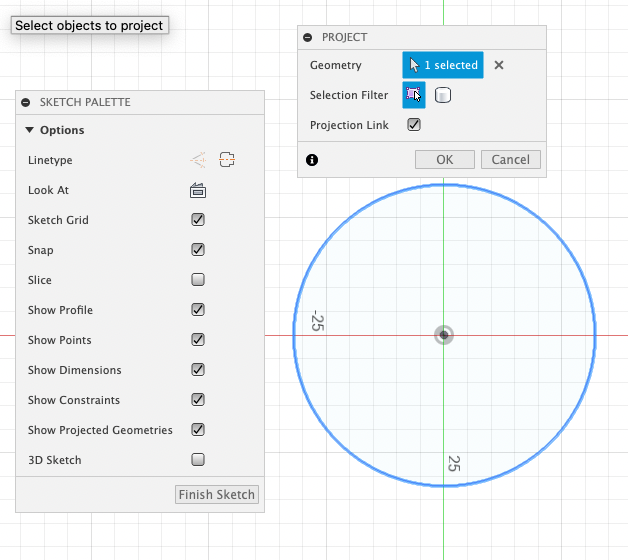Toggle the Show Profile checkbox

198,310
